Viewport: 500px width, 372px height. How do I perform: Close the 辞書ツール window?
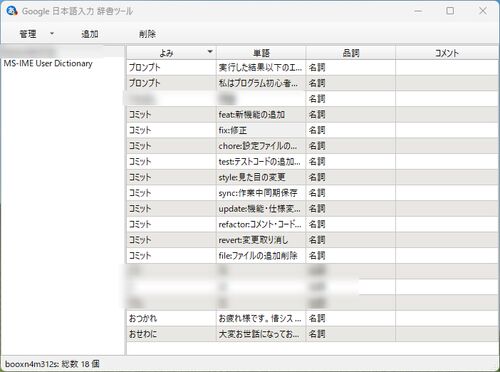pyautogui.click(x=483, y=11)
